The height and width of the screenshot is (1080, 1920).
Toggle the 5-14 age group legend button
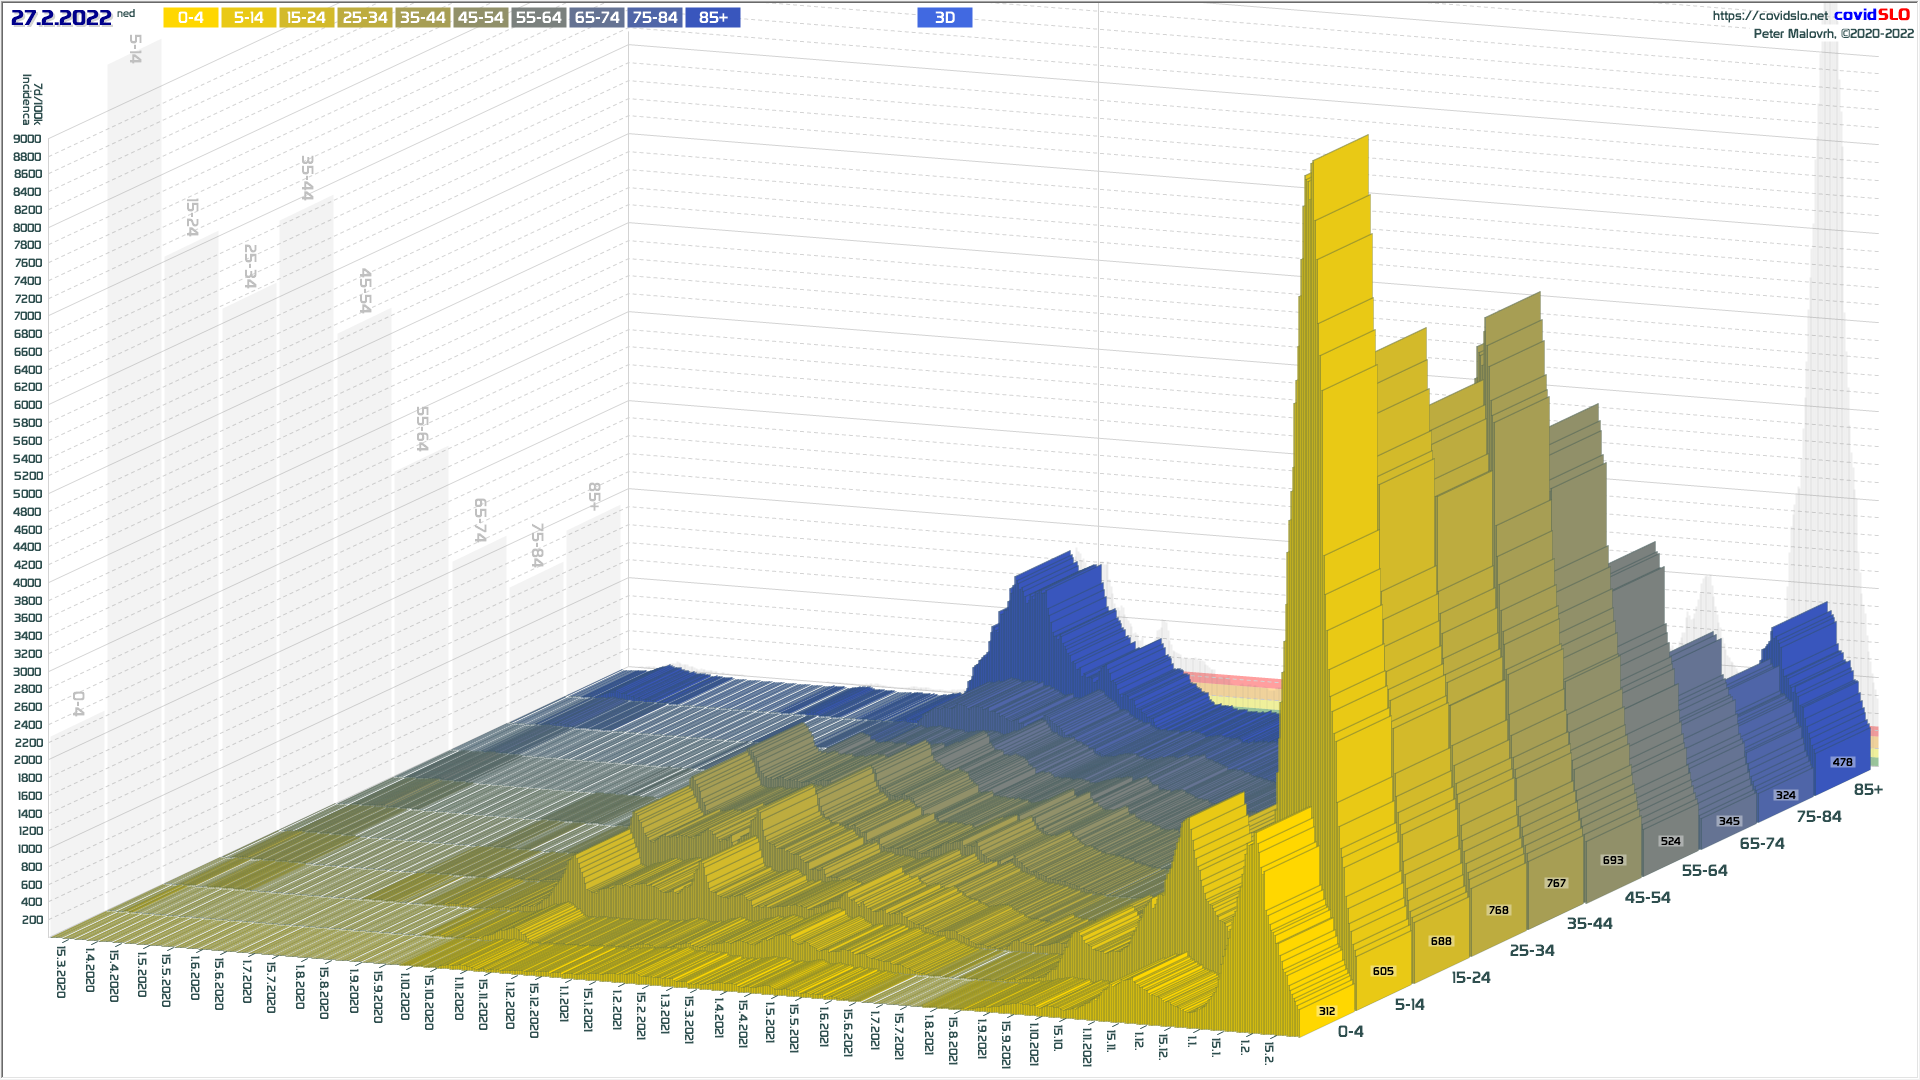(x=248, y=18)
